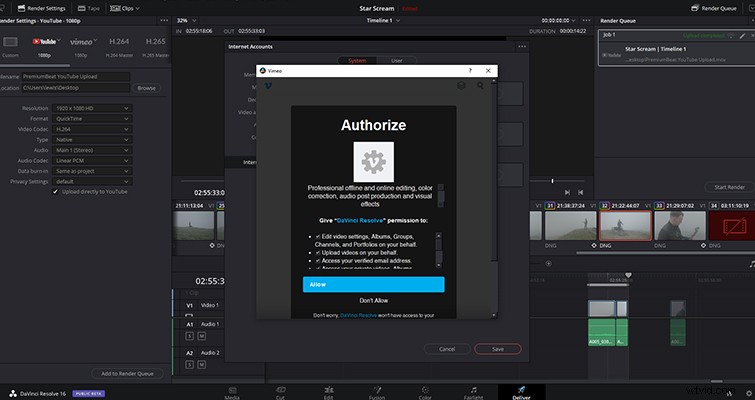Open the Color page
The image size is (755, 400).
[425, 393]
